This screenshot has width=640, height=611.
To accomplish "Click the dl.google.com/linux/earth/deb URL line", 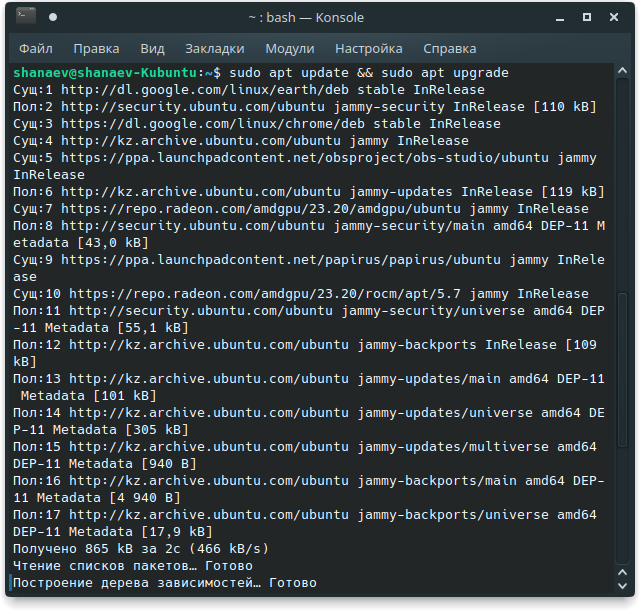I will (x=249, y=90).
